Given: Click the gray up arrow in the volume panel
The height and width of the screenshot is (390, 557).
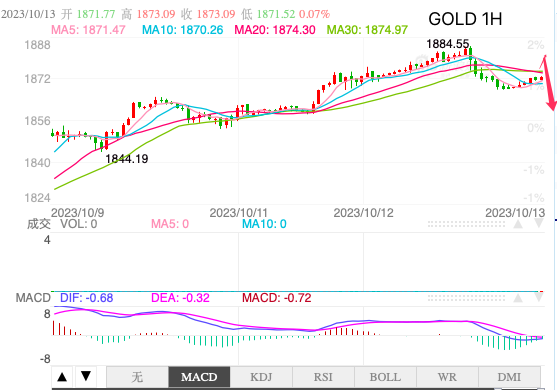Looking at the screenshot, I should (518, 224).
